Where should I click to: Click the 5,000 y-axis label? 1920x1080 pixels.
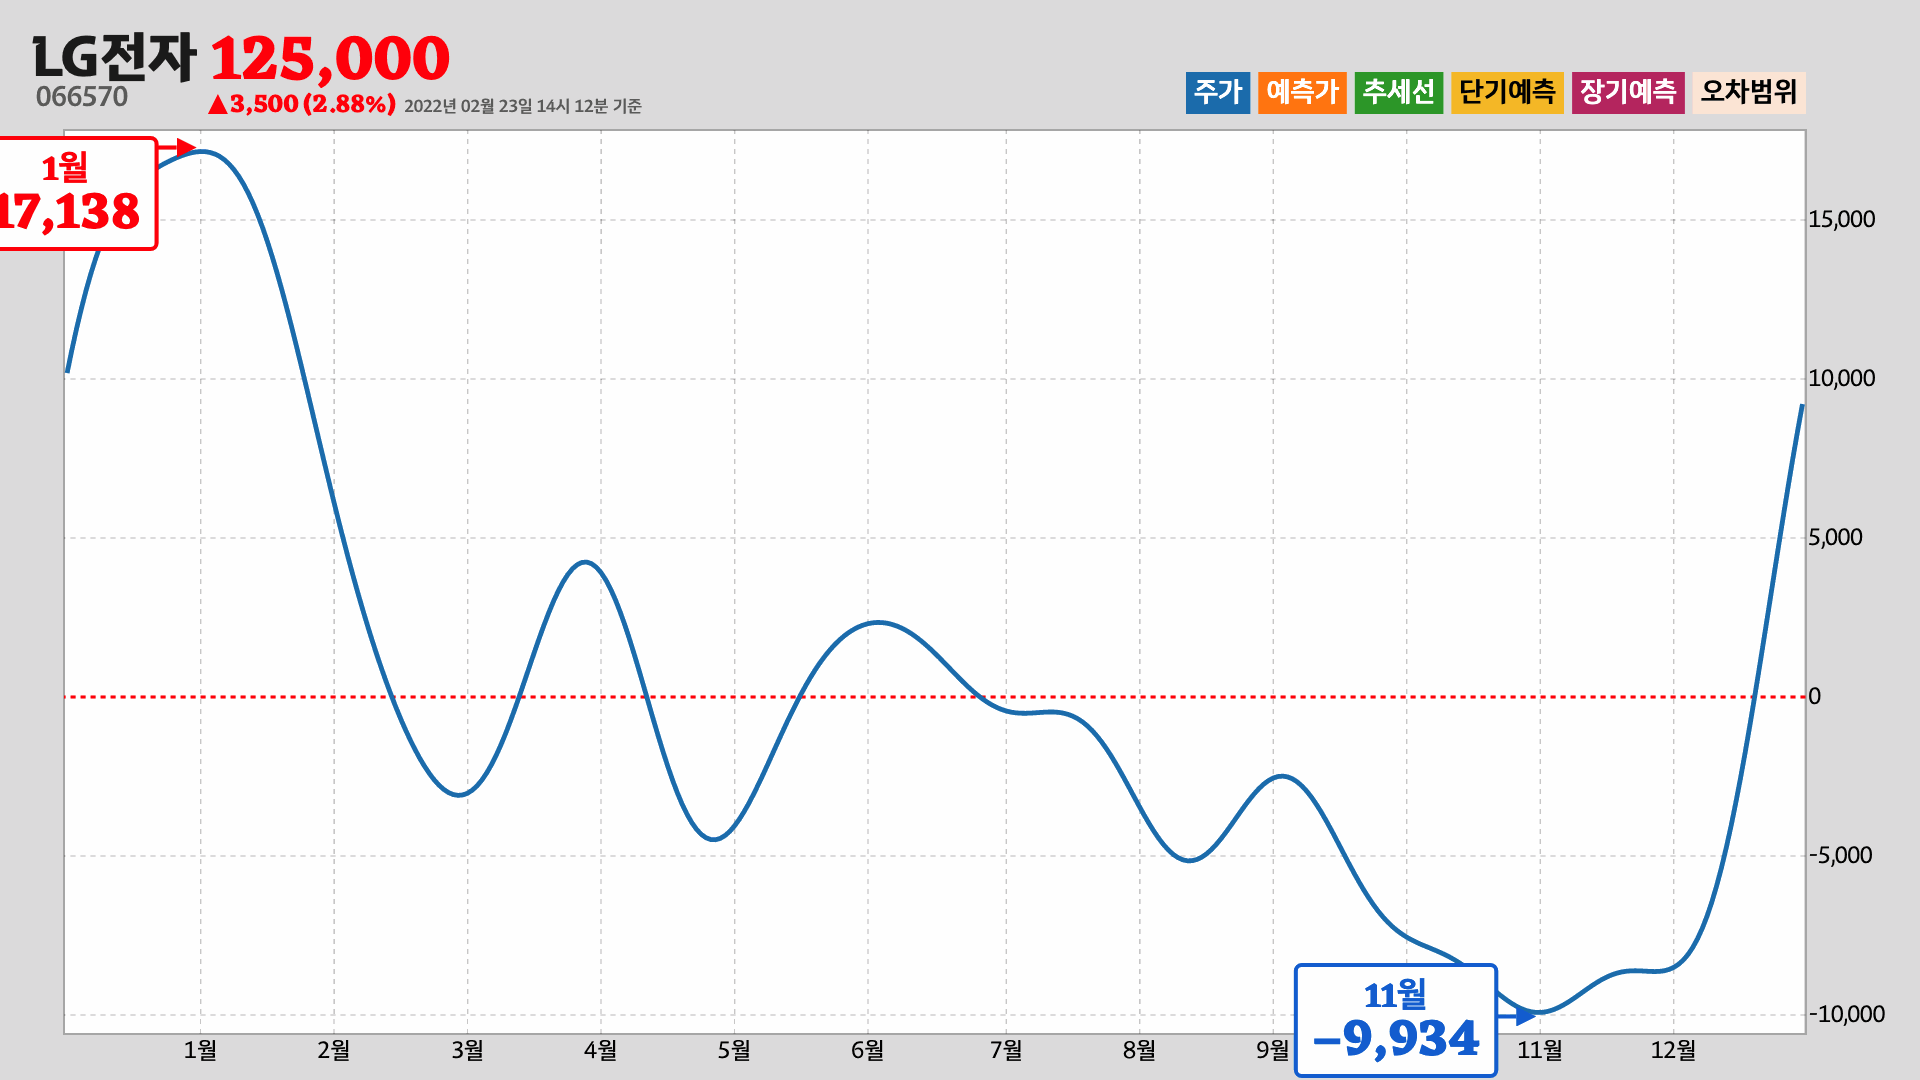coord(1836,538)
